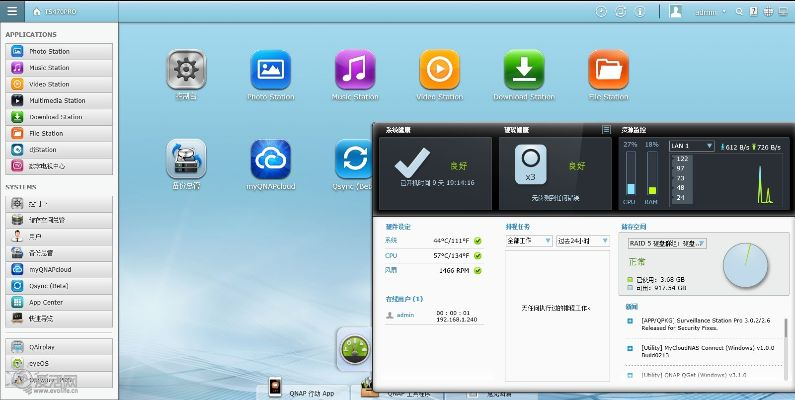
Task: Open the RAID 5 volume dropdown
Action: [667, 243]
